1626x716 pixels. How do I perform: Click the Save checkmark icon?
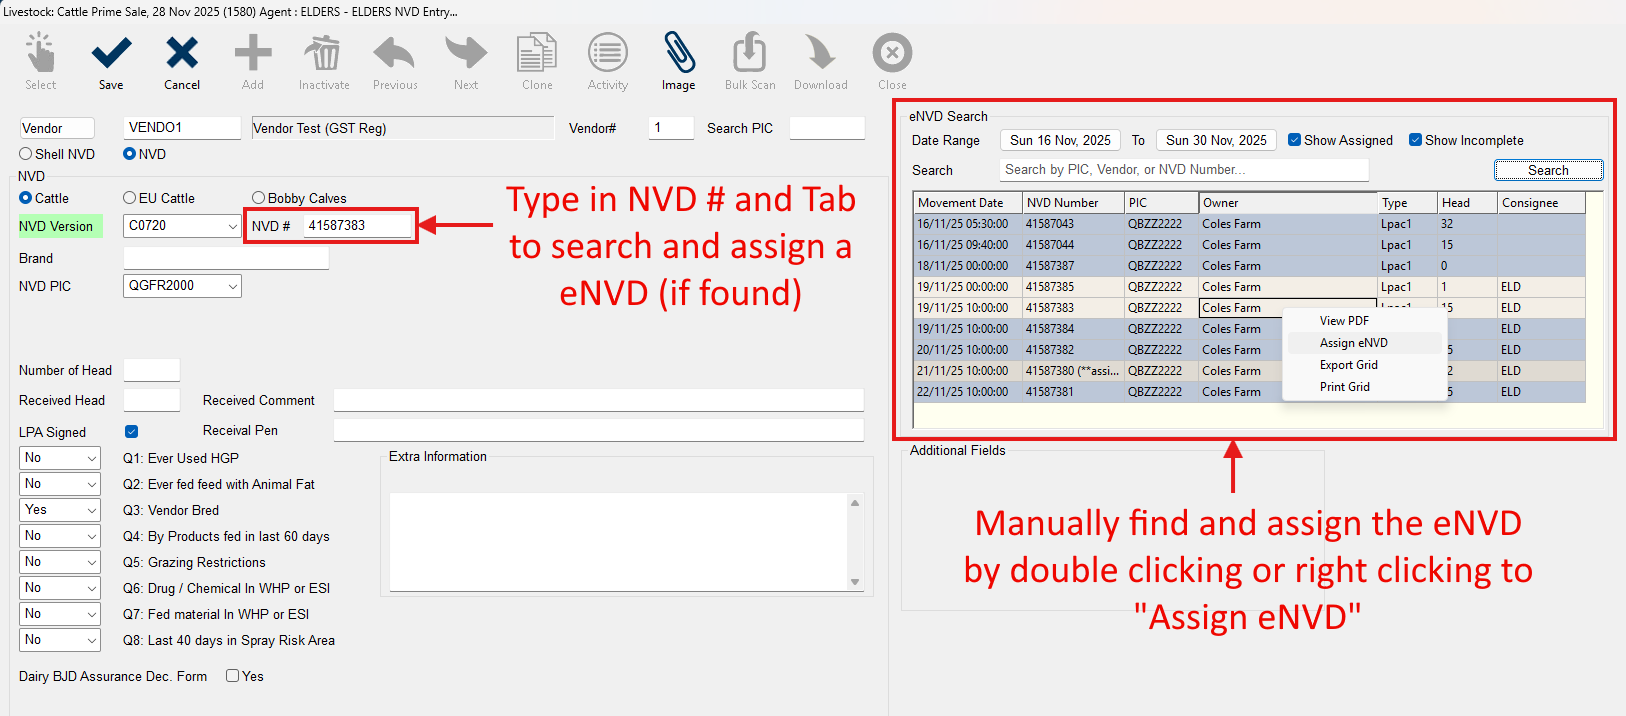click(111, 53)
